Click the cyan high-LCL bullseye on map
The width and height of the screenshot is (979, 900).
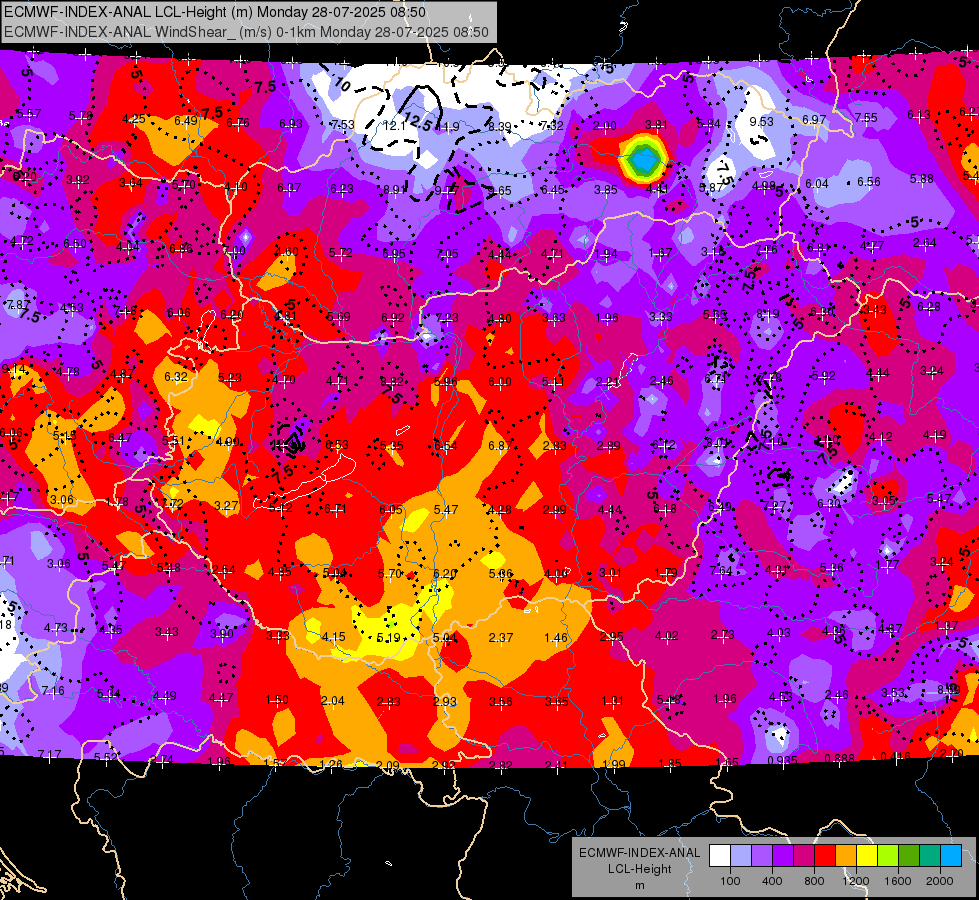642,161
